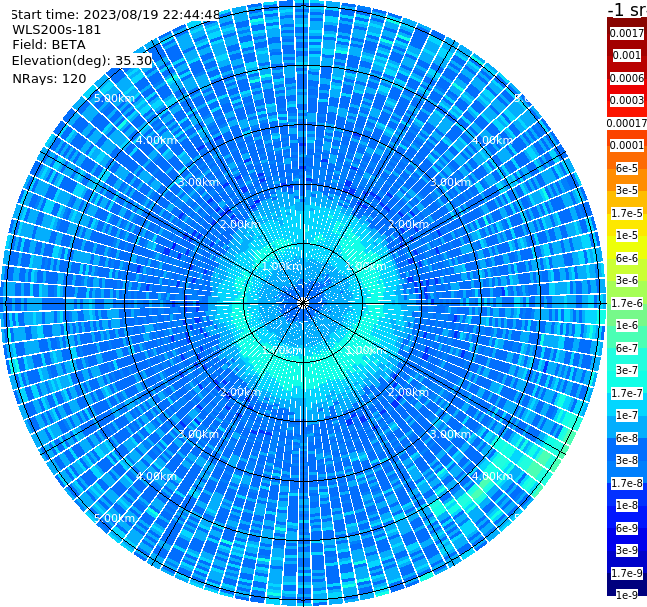Select the 1e-9 colorbar minimum label
Viewport: 647px width, 607px height.
627,595
